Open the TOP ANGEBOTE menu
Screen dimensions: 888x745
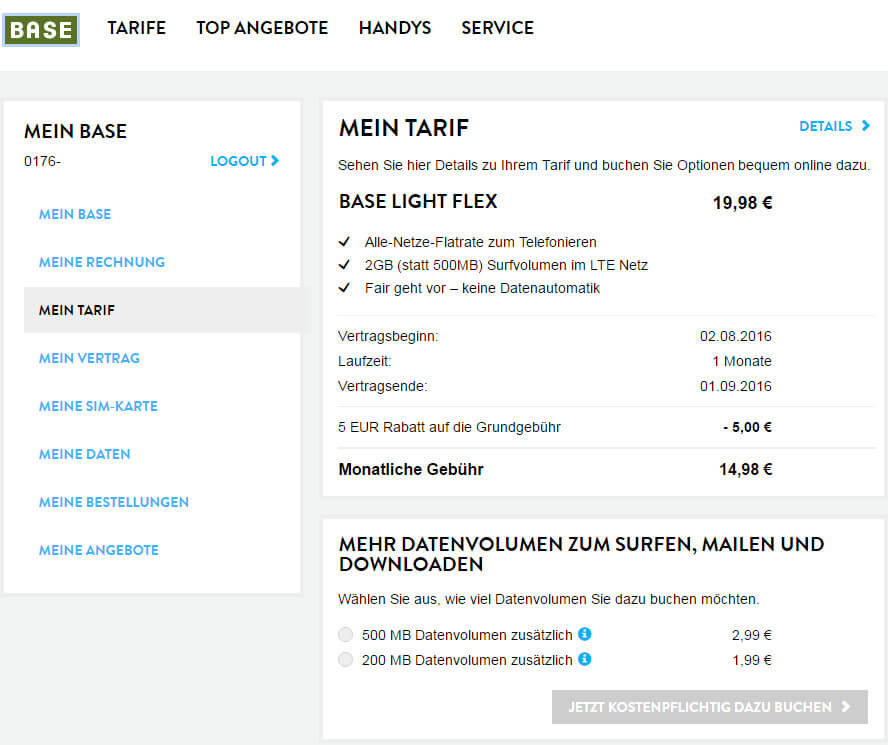[x=262, y=28]
